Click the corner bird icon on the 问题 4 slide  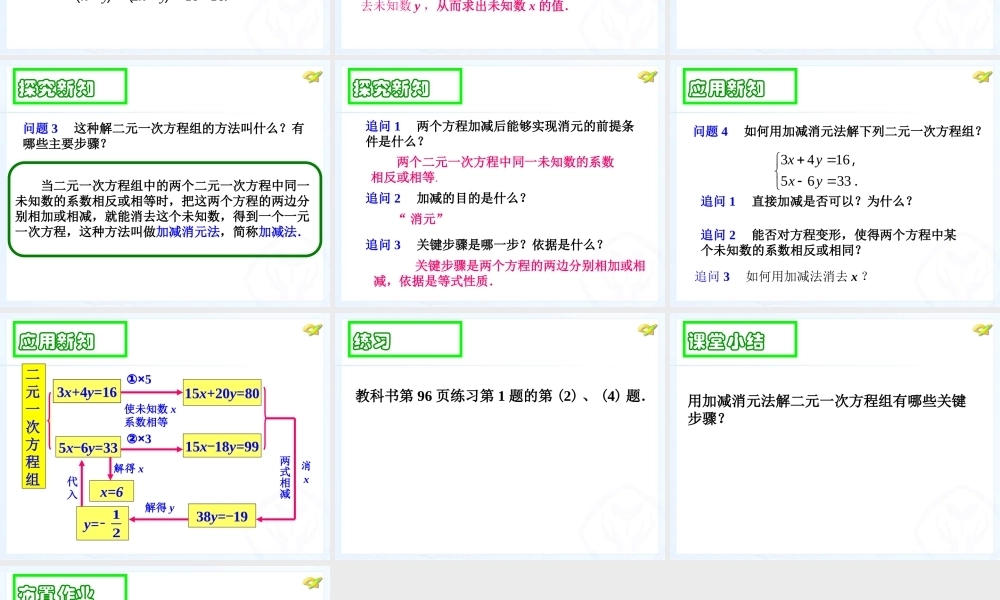(x=982, y=77)
